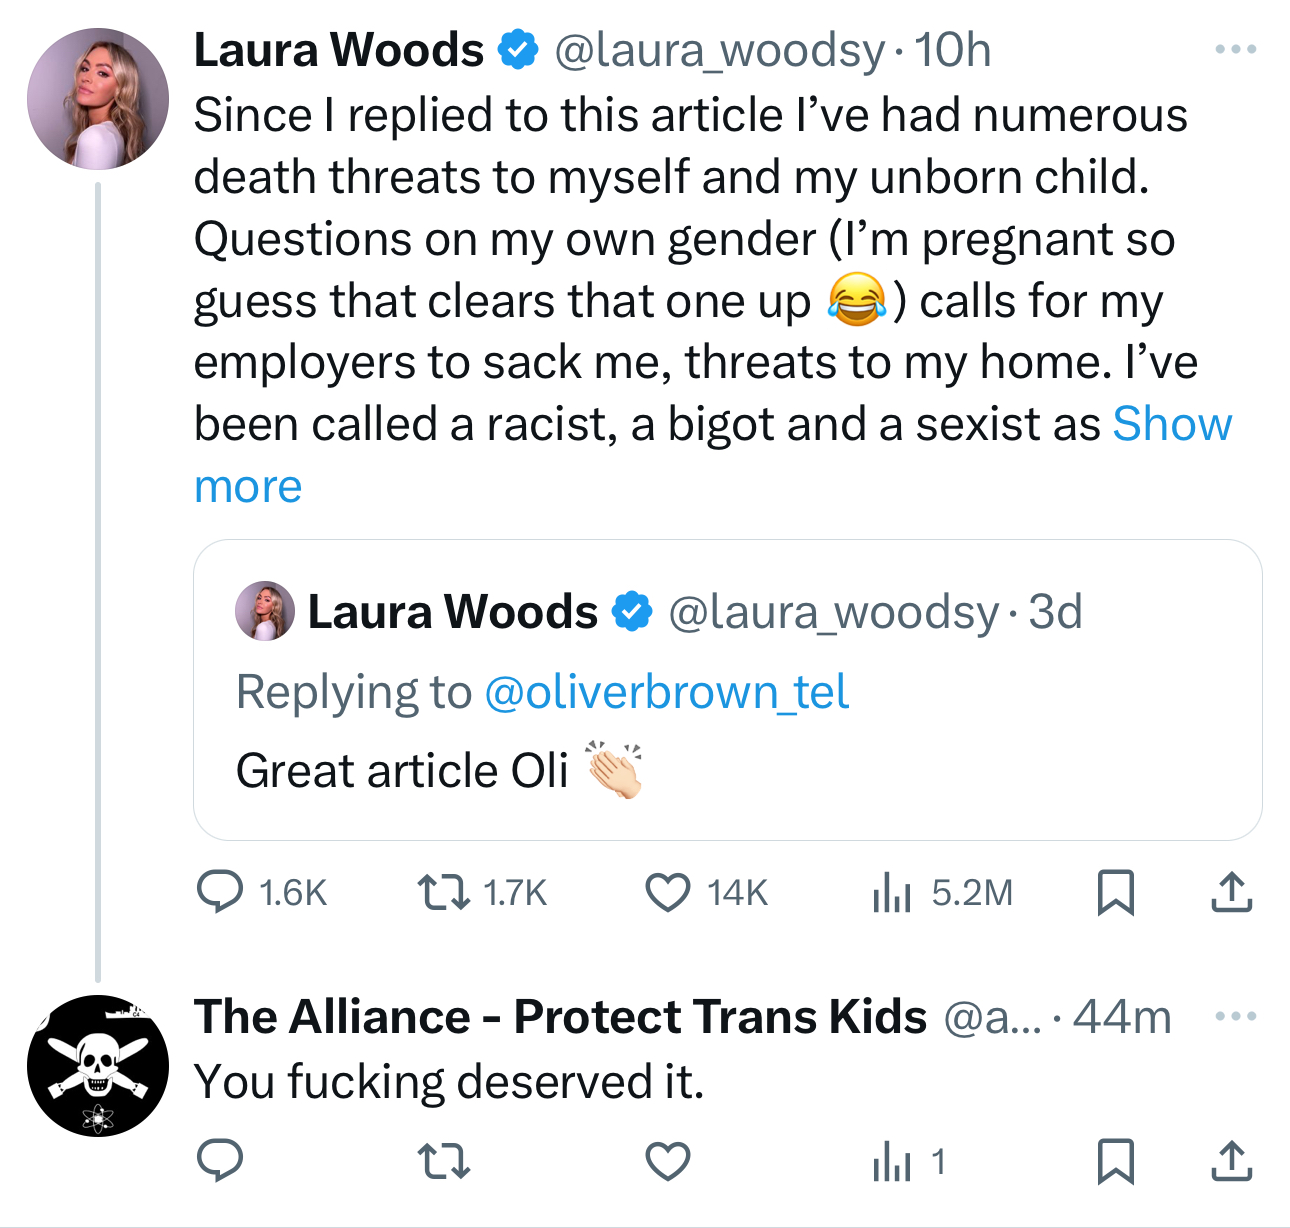Open more options on Laura Woods' tweet

[x=1235, y=49]
